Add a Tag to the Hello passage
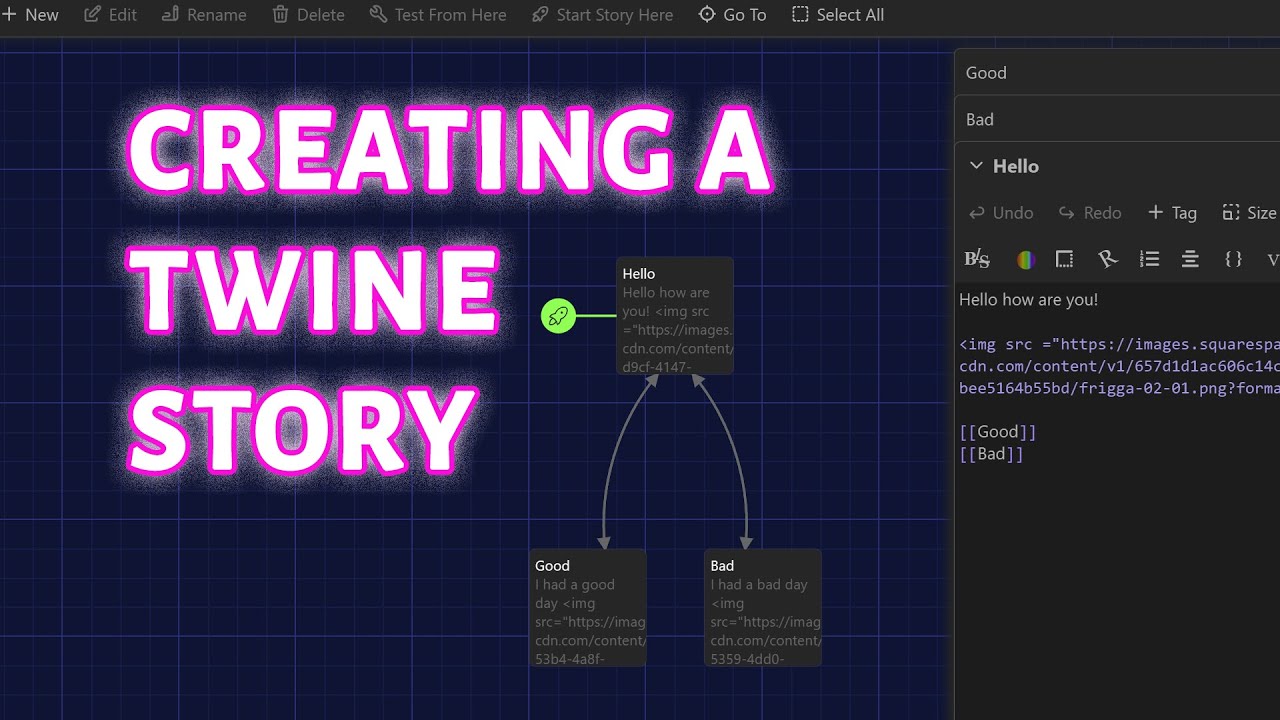Viewport: 1280px width, 720px height. point(1172,213)
